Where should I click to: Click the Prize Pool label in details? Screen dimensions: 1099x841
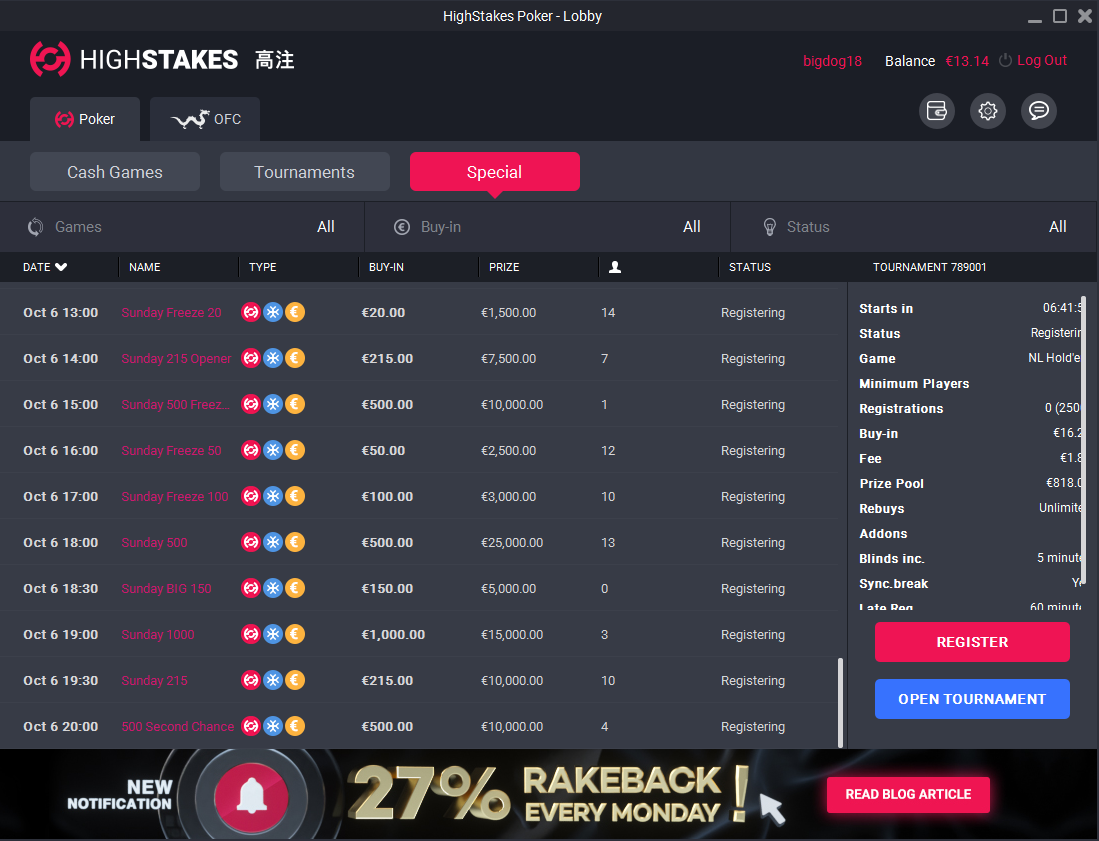(892, 484)
